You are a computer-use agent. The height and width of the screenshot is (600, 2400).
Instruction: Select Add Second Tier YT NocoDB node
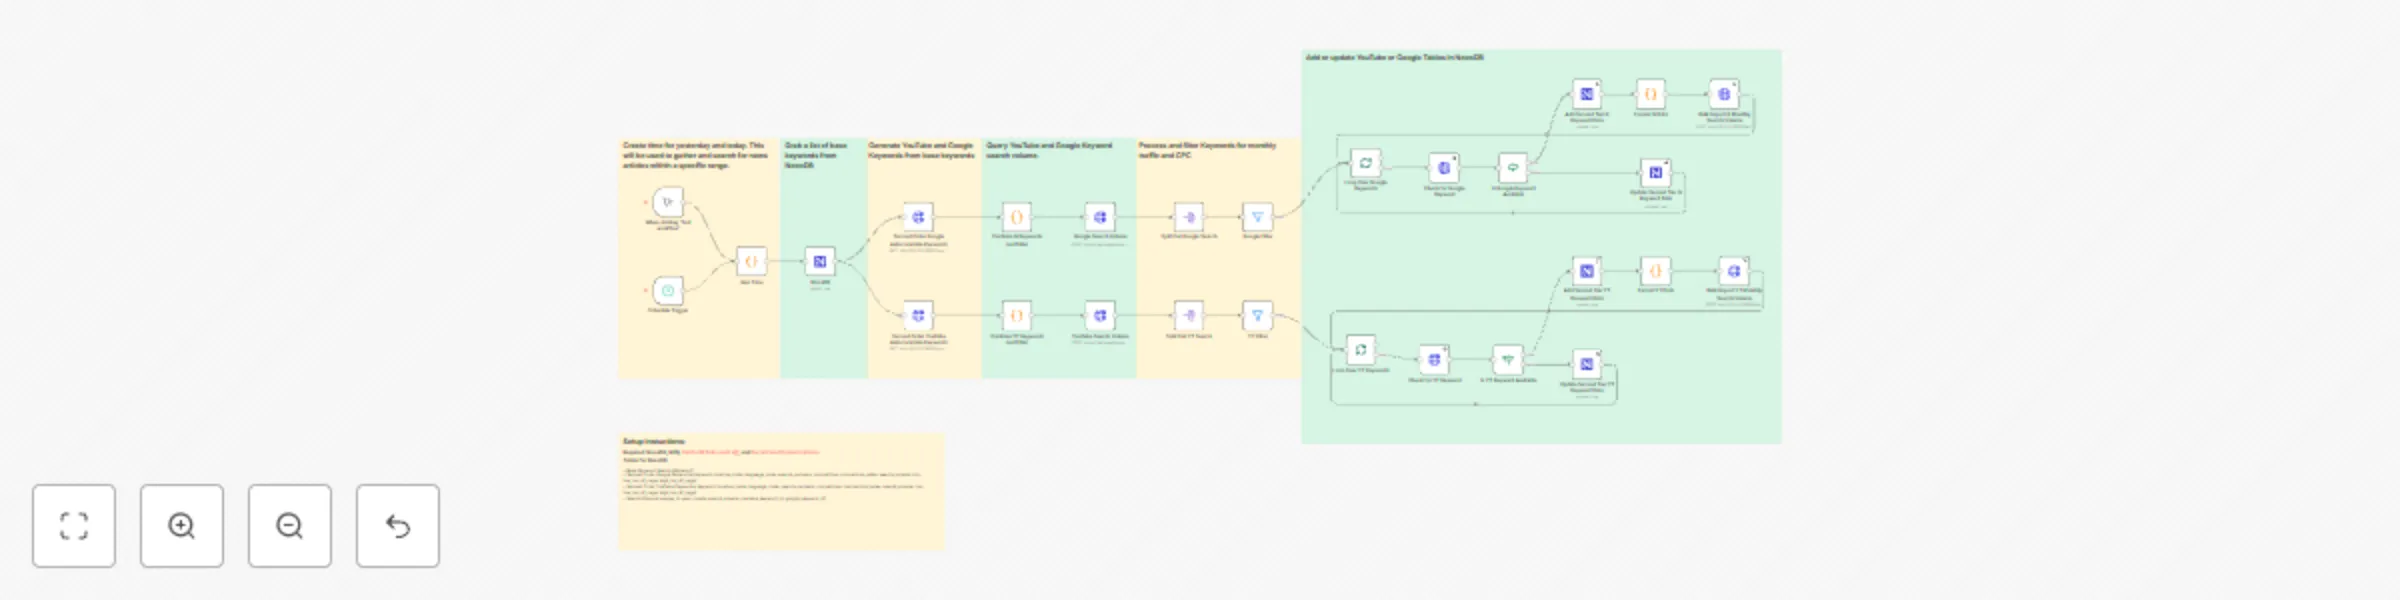click(1586, 271)
